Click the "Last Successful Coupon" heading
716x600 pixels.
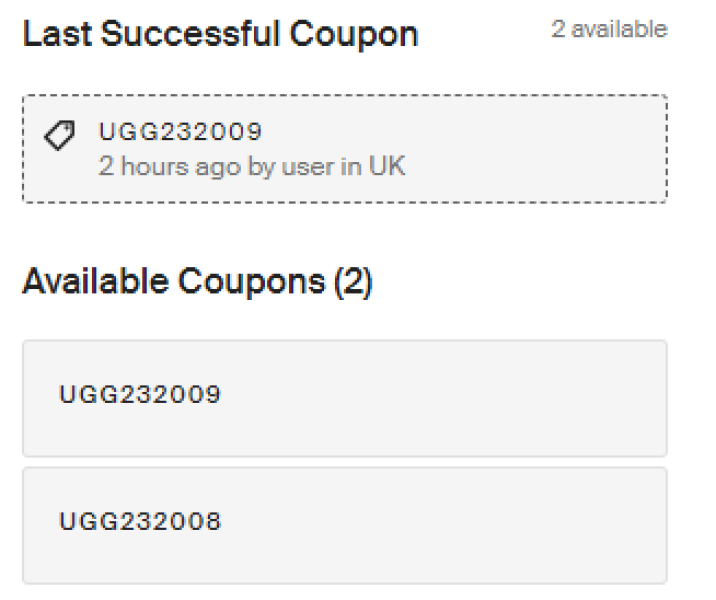coord(220,36)
